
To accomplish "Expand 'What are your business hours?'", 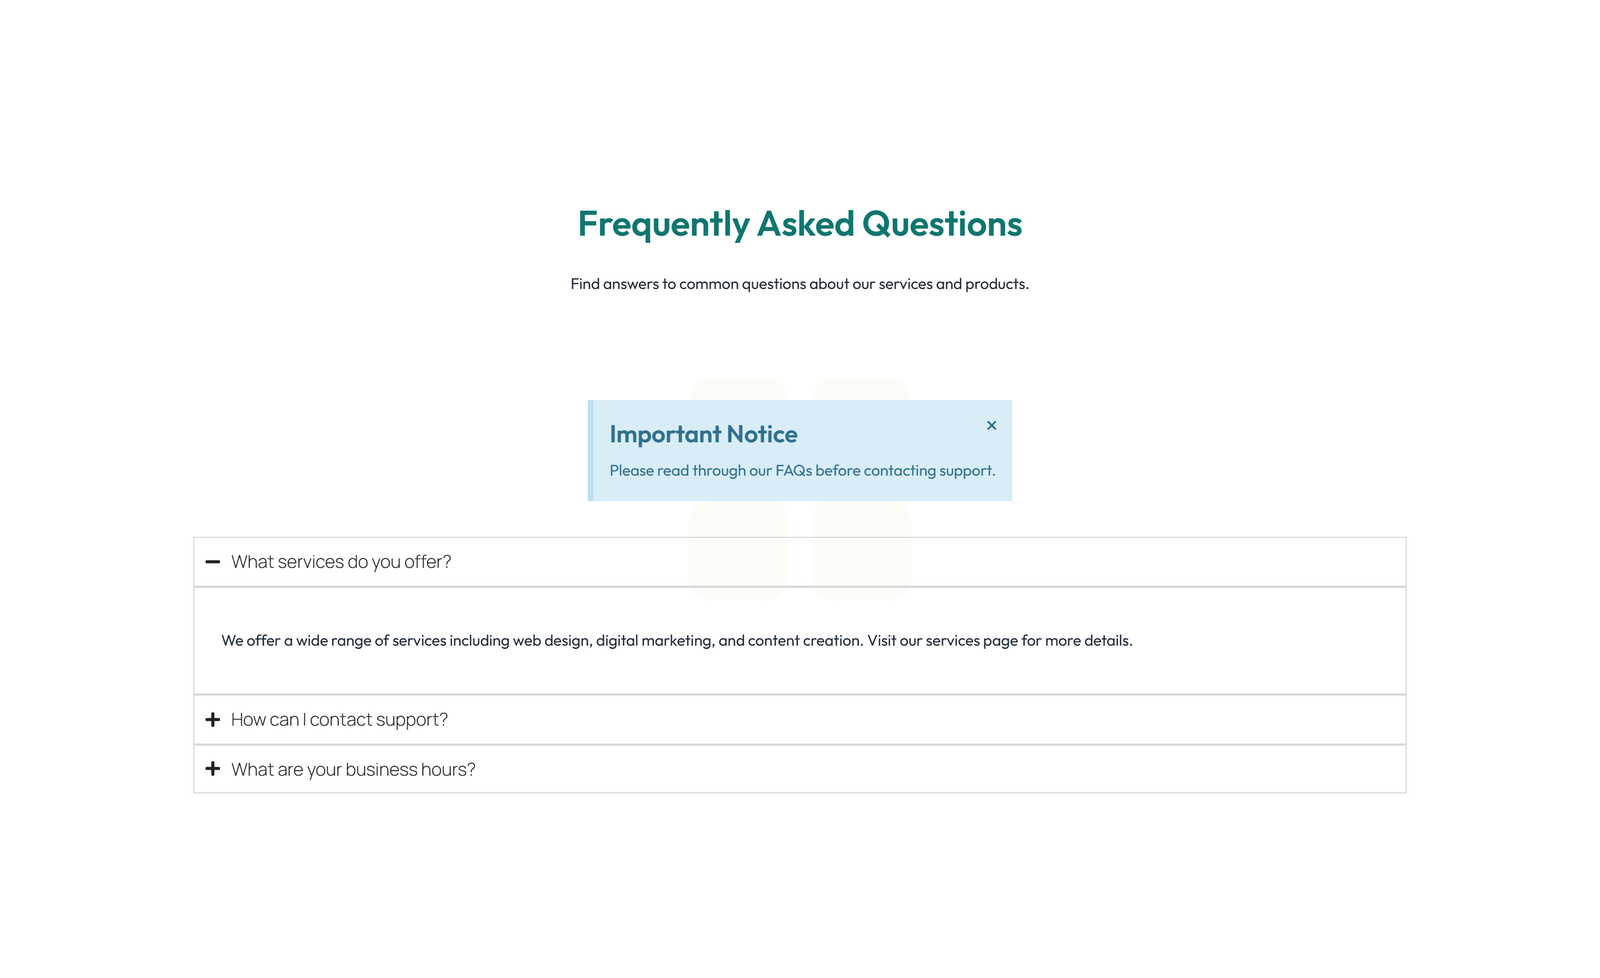I will point(353,768).
